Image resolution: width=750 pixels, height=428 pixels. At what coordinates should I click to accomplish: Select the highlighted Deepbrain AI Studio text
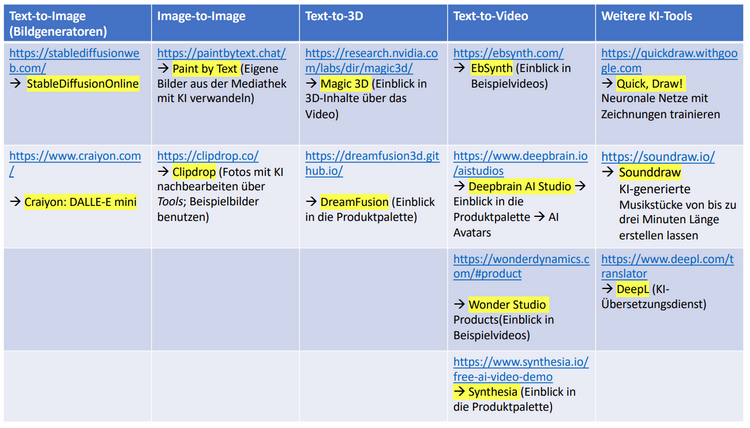tap(520, 187)
